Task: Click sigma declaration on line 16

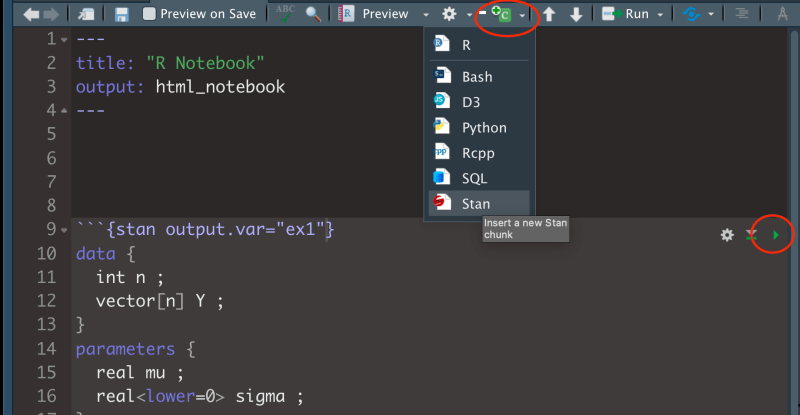Action: (199, 397)
